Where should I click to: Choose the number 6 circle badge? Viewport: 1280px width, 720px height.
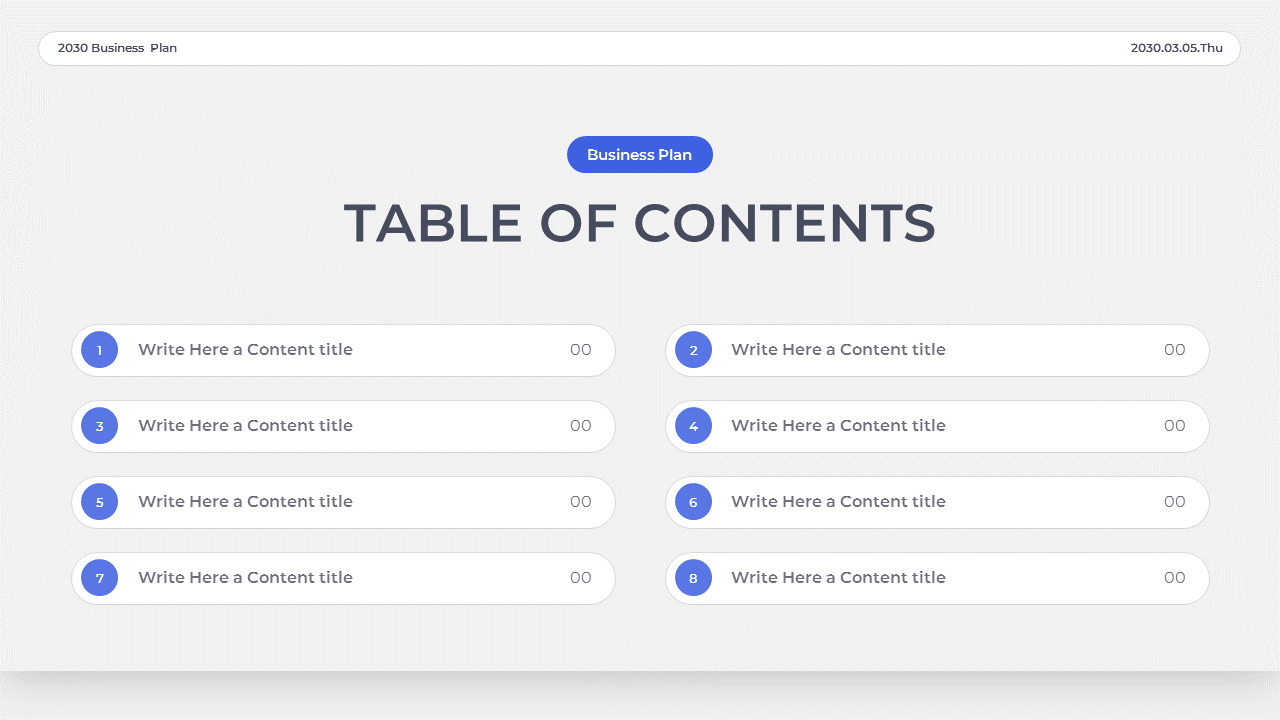pyautogui.click(x=693, y=502)
